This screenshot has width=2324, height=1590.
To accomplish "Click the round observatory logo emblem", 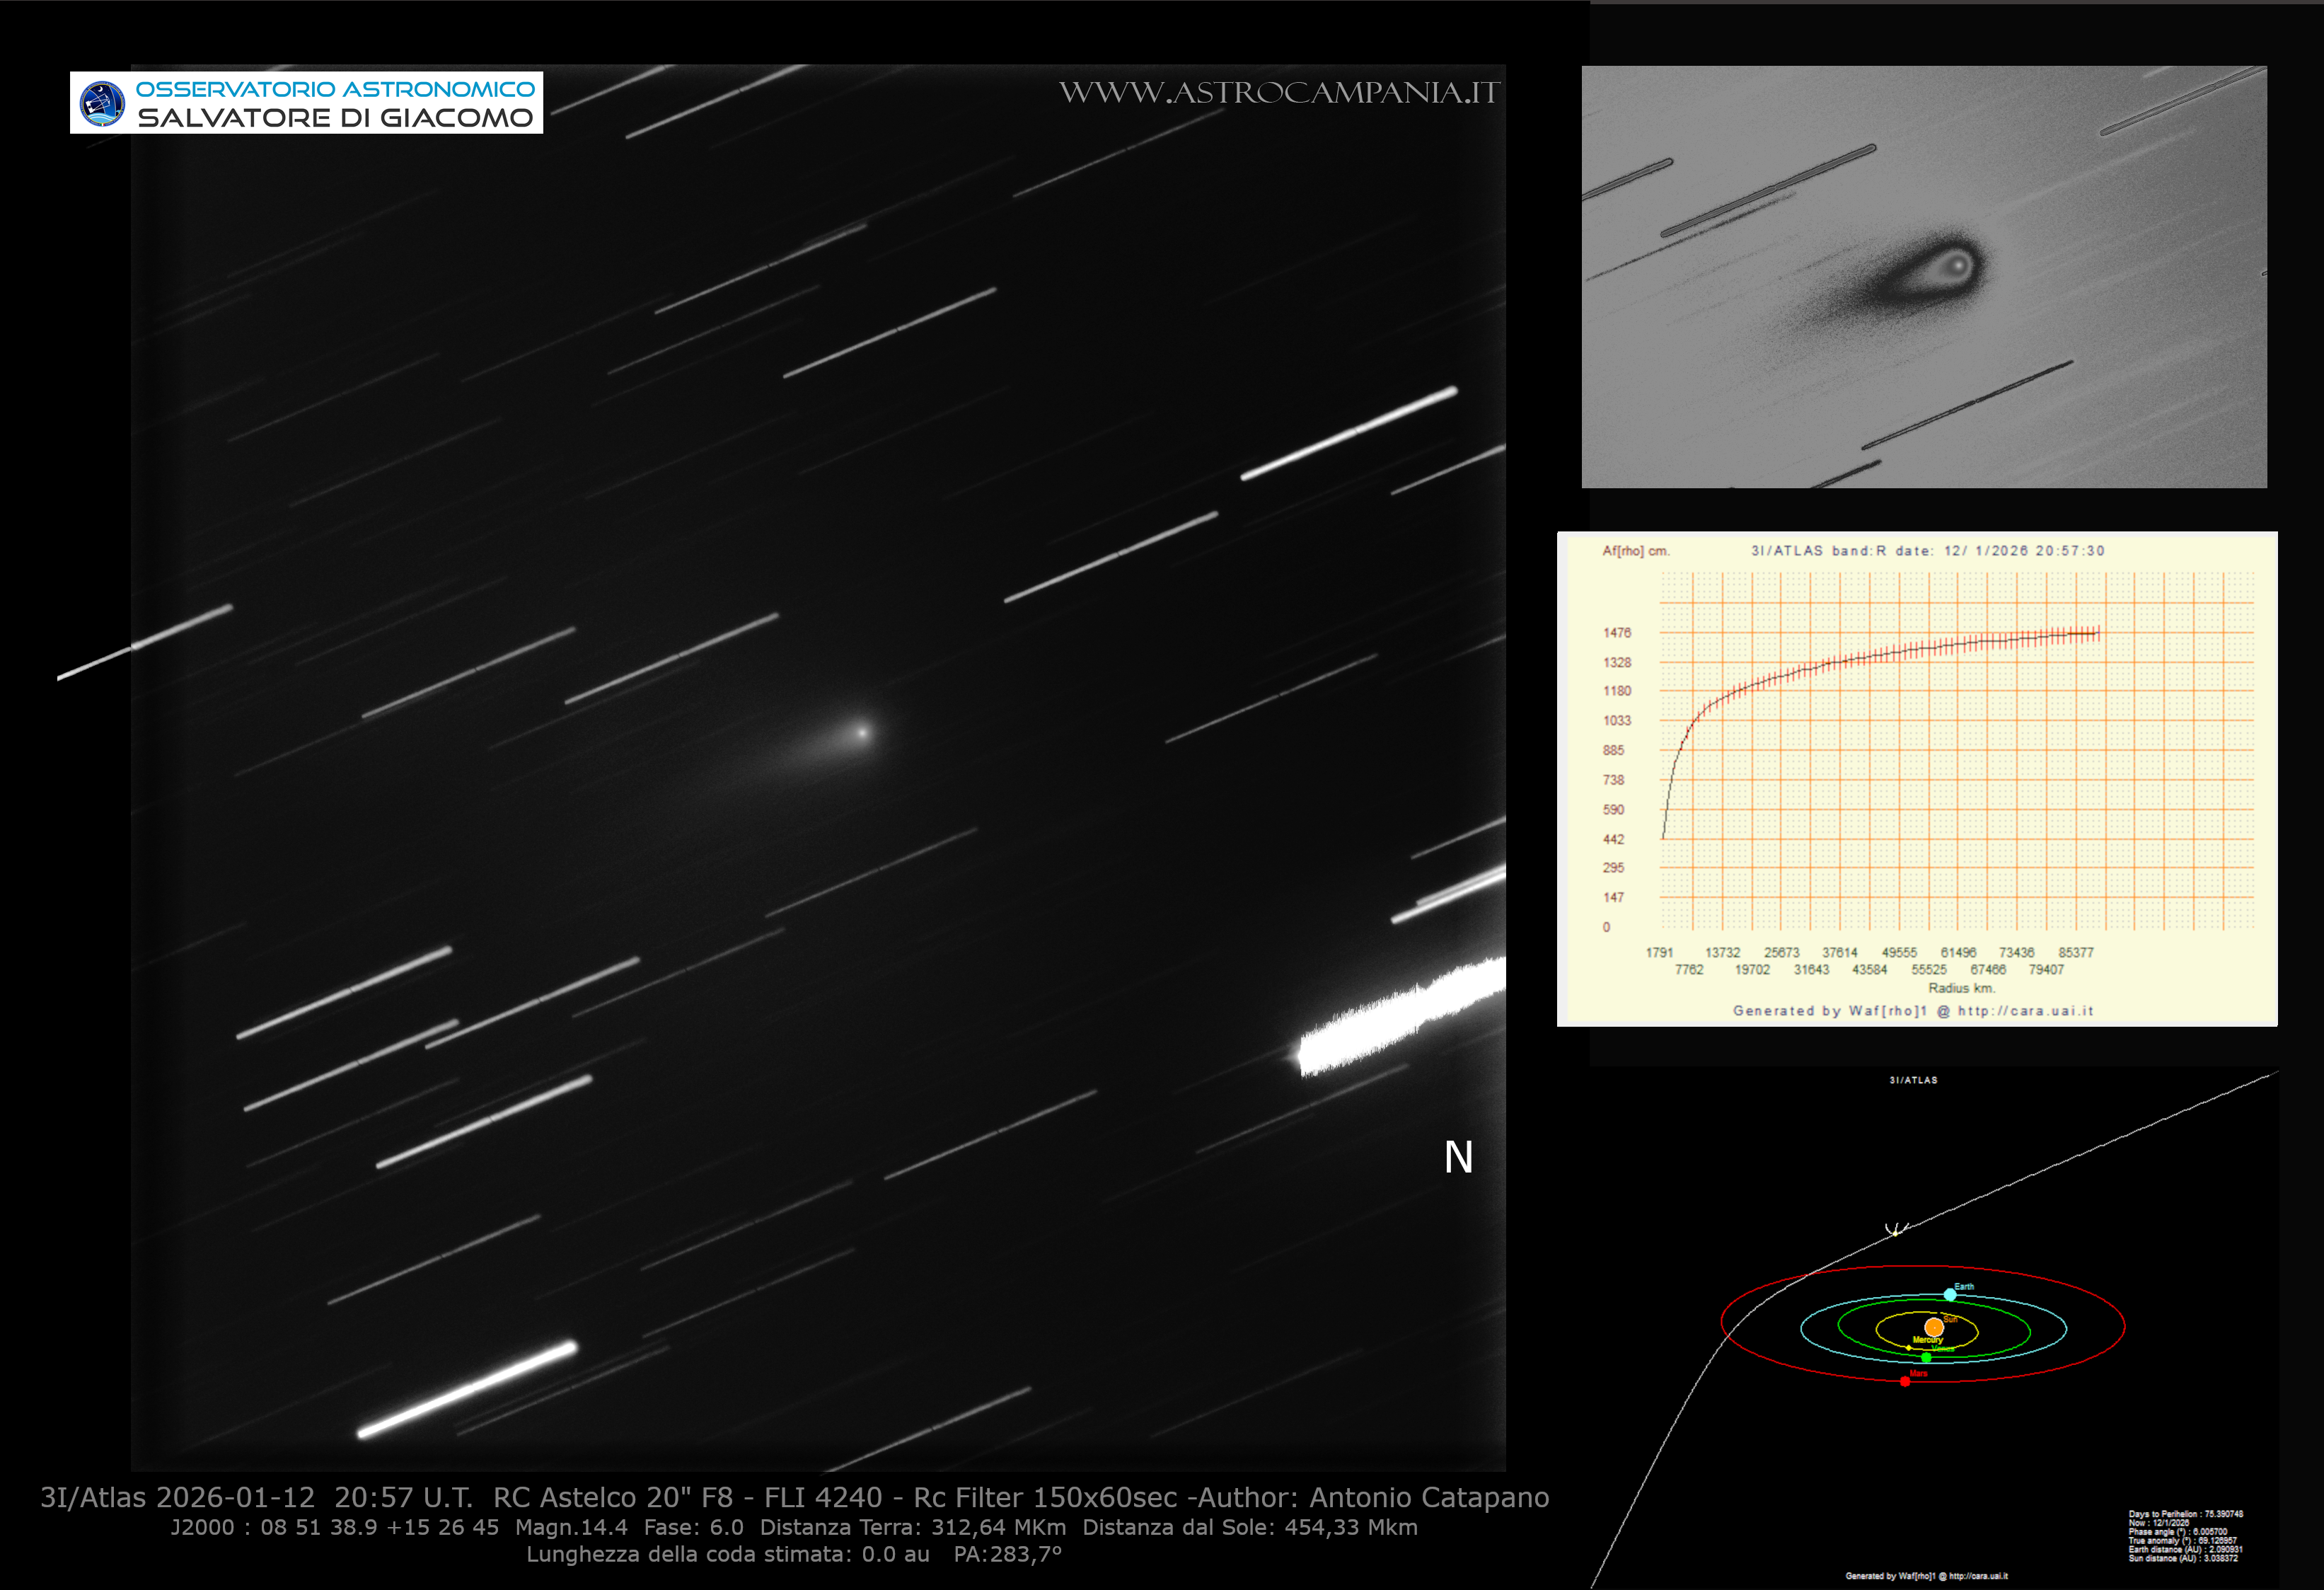I will pyautogui.click(x=102, y=103).
